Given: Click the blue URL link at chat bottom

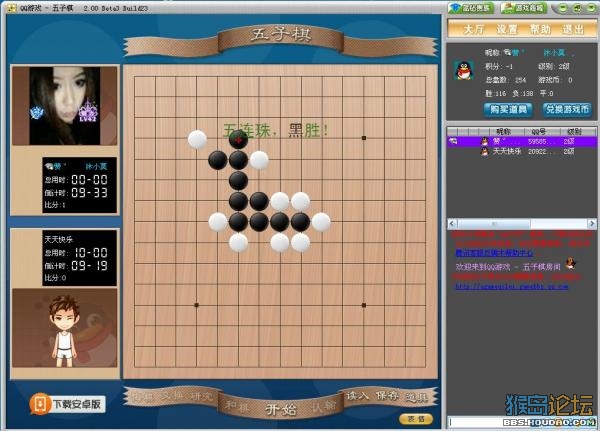Looking at the screenshot, I should click(512, 286).
